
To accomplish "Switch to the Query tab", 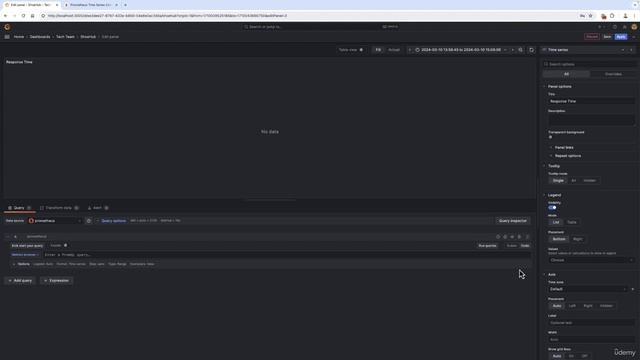I will pyautogui.click(x=19, y=208).
